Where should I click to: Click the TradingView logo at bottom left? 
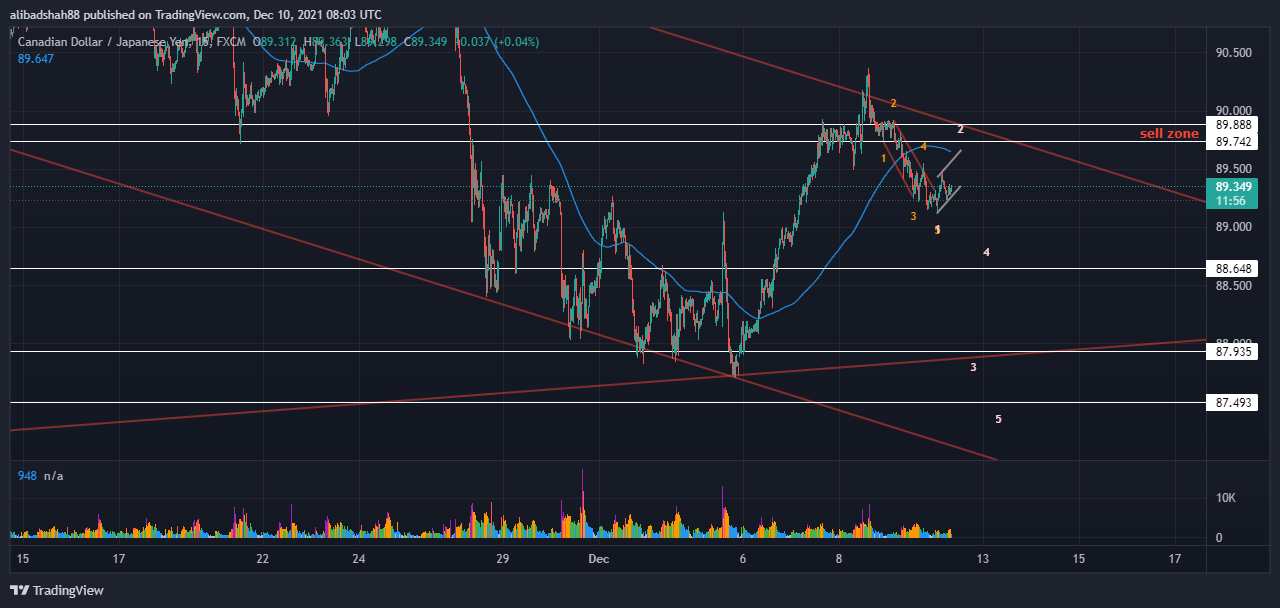tap(57, 590)
